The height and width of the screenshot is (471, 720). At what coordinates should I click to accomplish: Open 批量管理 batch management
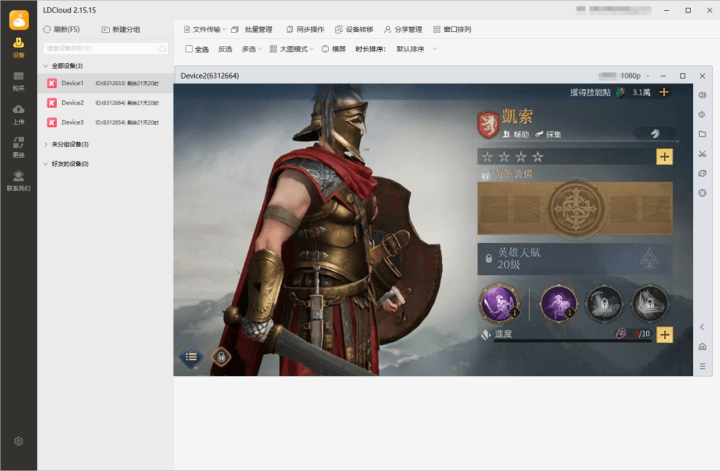click(x=252, y=29)
